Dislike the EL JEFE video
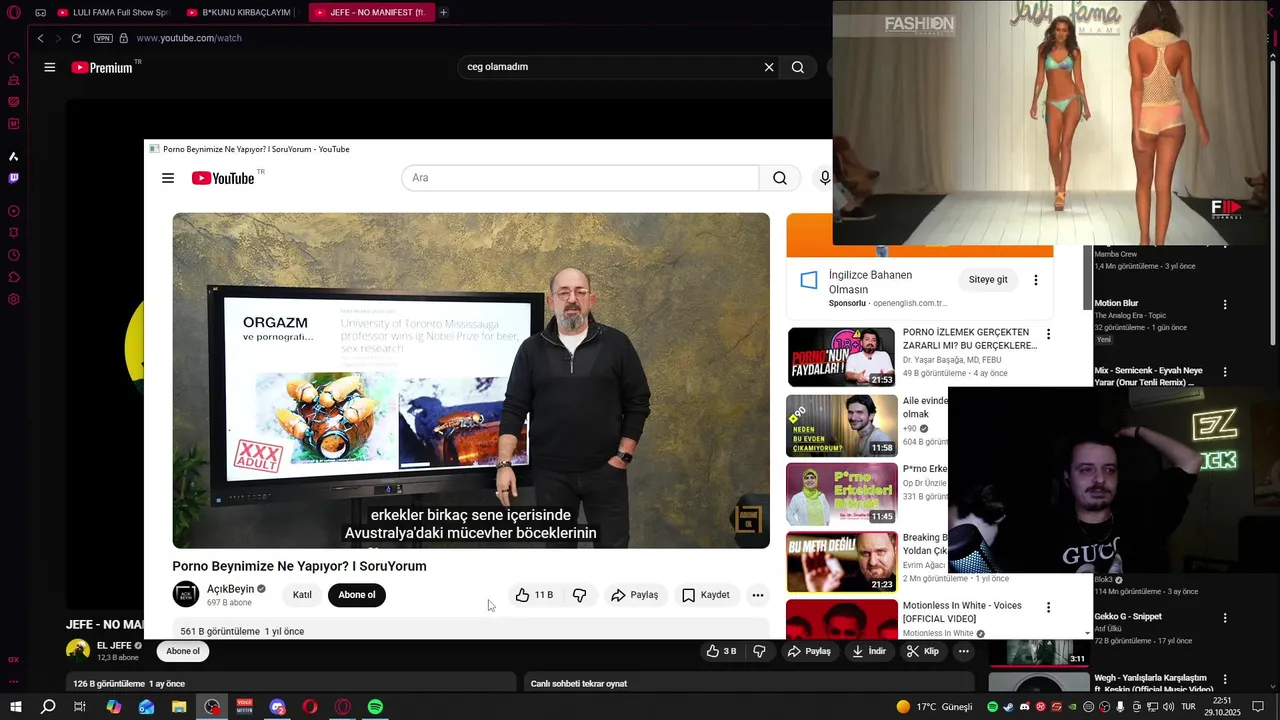Viewport: 1280px width, 720px height. click(x=759, y=651)
